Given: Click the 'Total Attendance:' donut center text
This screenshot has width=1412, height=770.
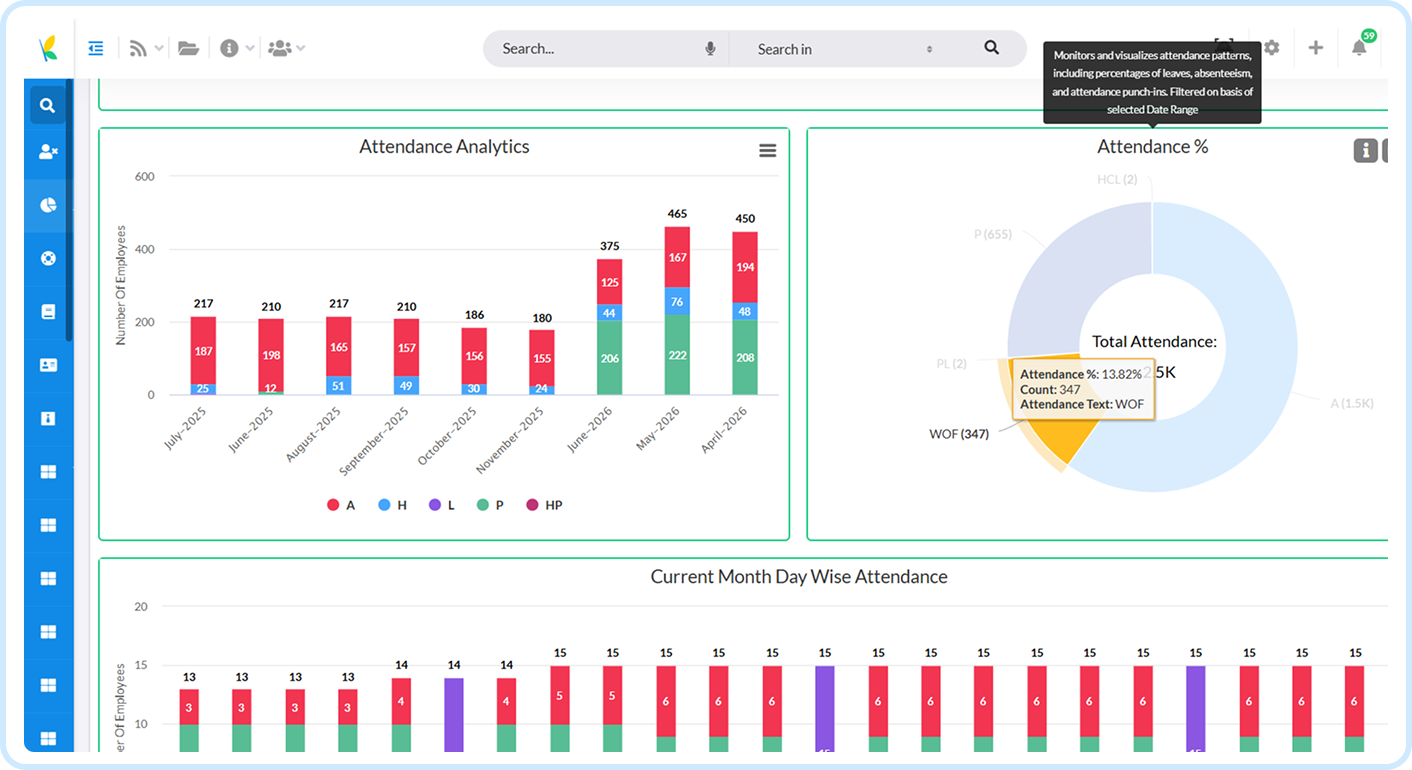Looking at the screenshot, I should (x=1154, y=341).
